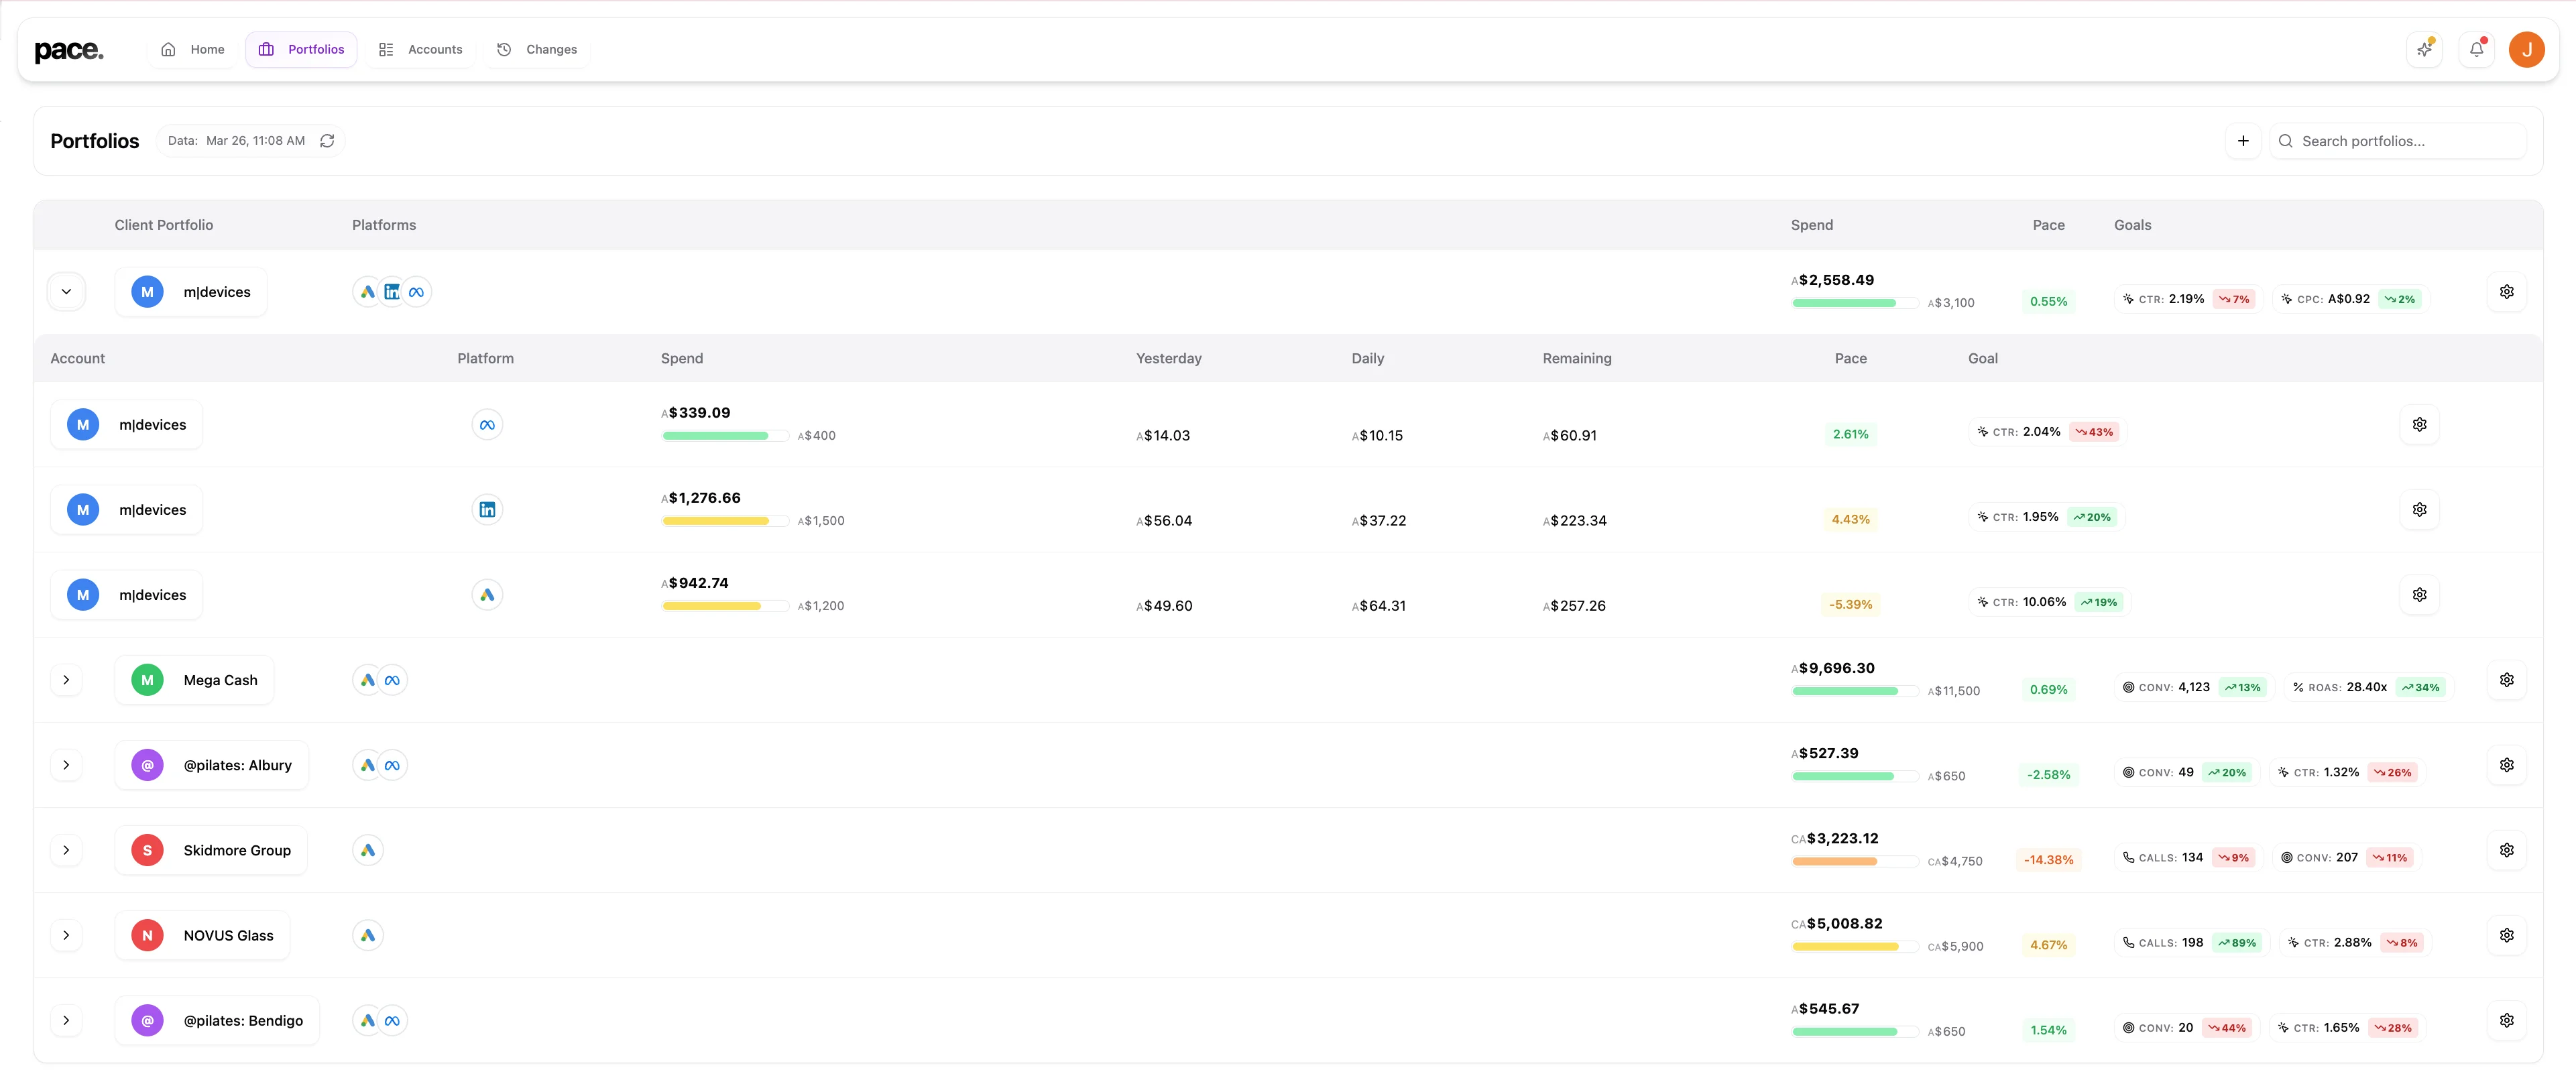Open the AI sparkle assistant icon
Viewport: 2576px width, 1082px height.
2424,49
